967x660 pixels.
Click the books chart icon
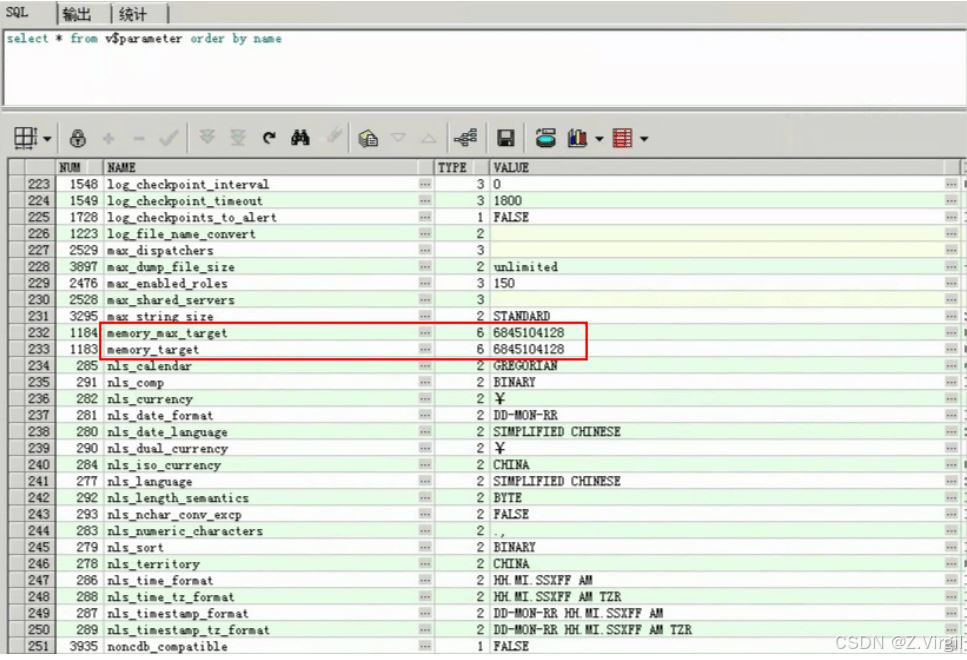(577, 138)
